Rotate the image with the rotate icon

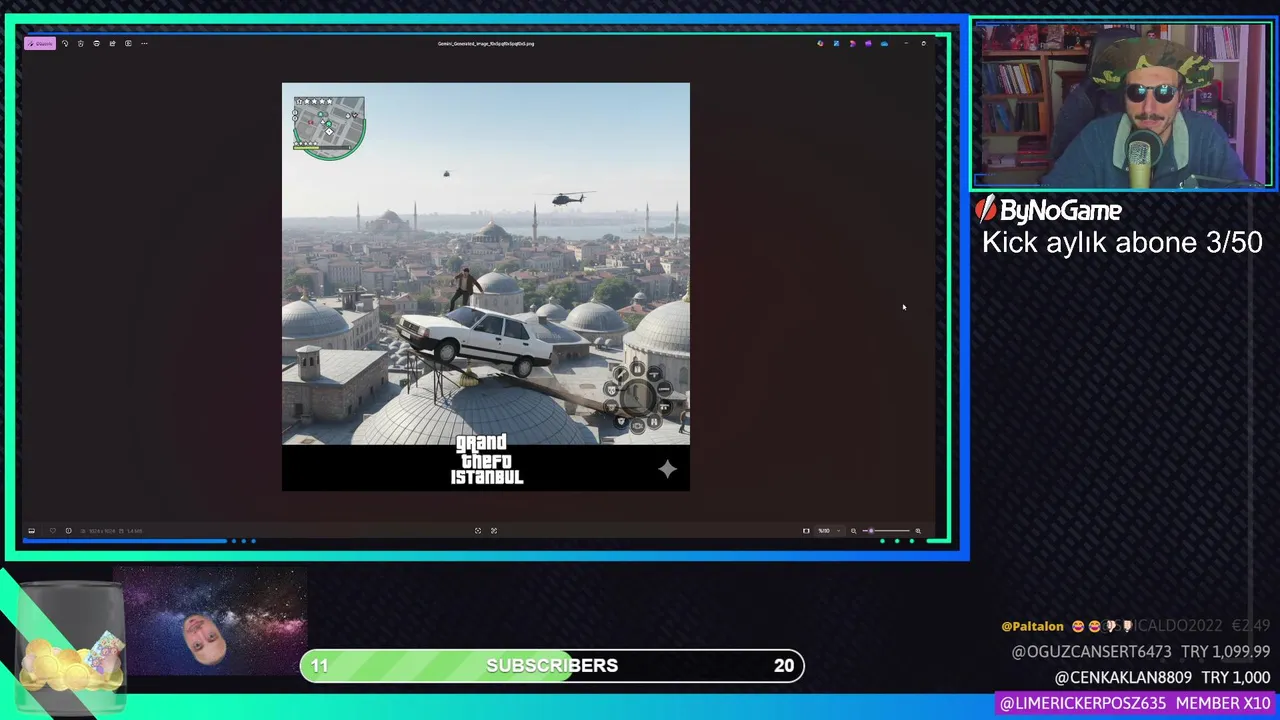pyautogui.click(x=65, y=43)
